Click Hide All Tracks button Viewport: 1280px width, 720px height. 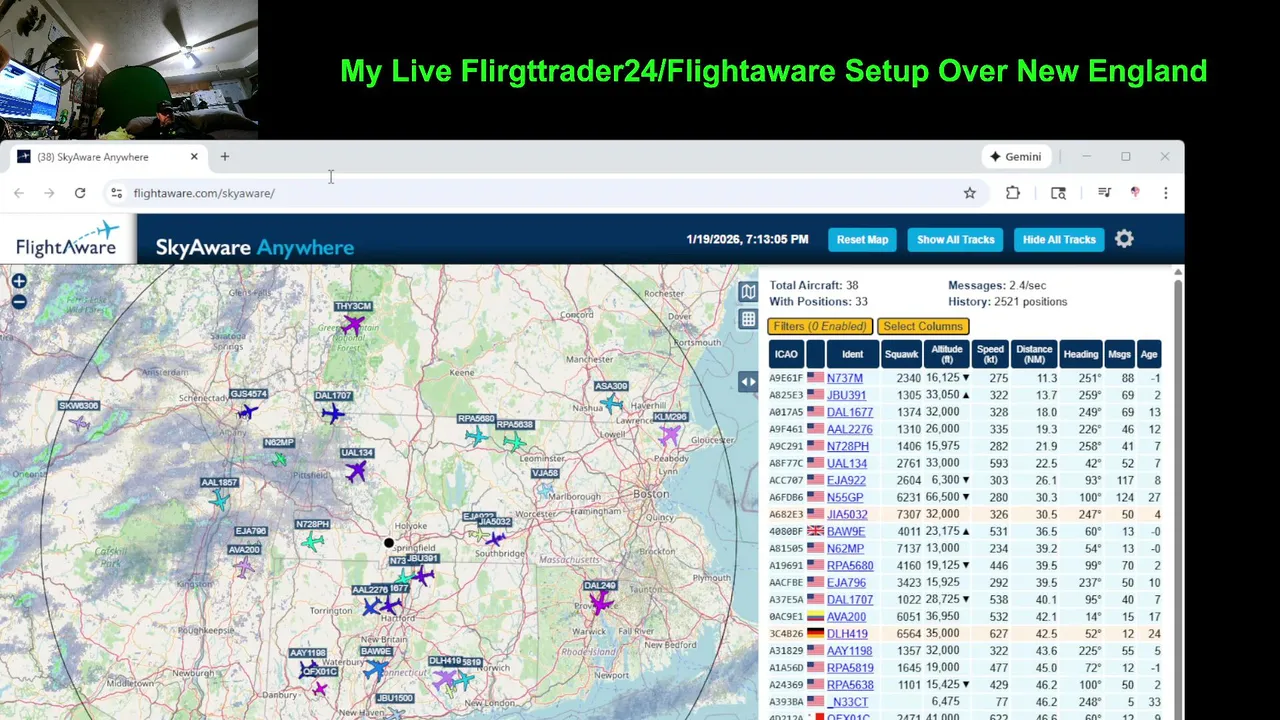[1059, 239]
